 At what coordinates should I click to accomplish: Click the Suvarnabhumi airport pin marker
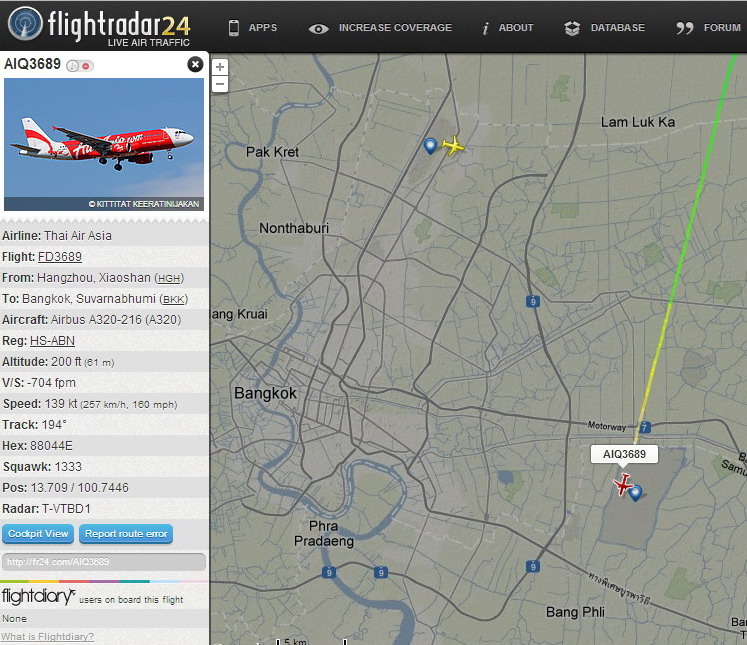click(635, 493)
